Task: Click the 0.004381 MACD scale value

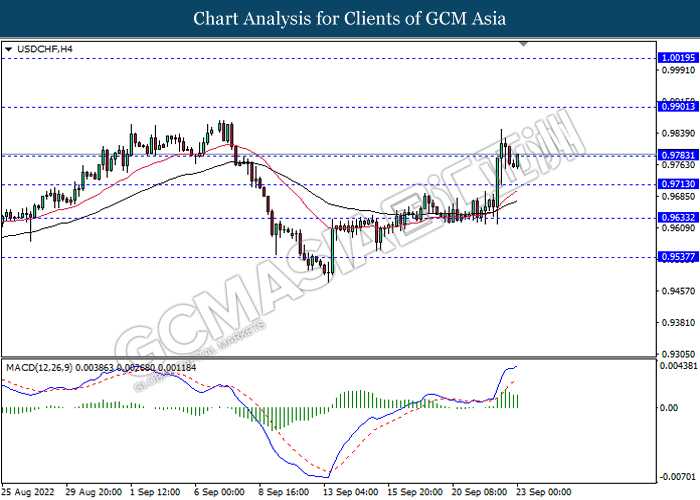Action: click(x=678, y=366)
